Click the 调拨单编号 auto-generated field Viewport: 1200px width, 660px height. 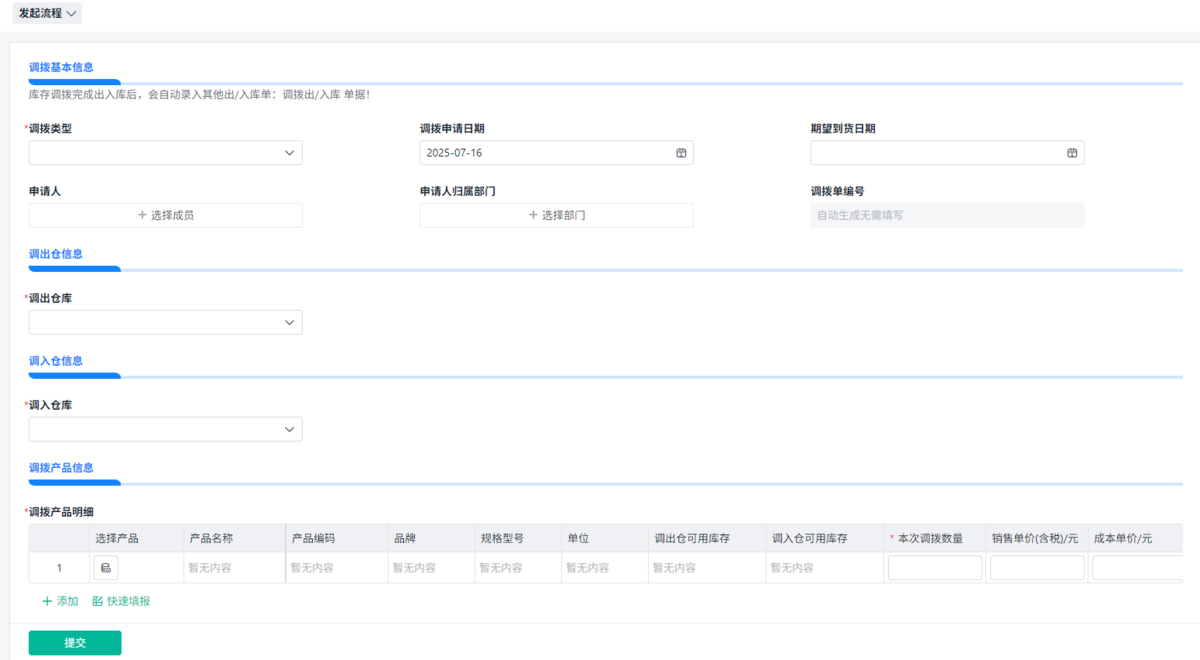pyautogui.click(x=947, y=215)
